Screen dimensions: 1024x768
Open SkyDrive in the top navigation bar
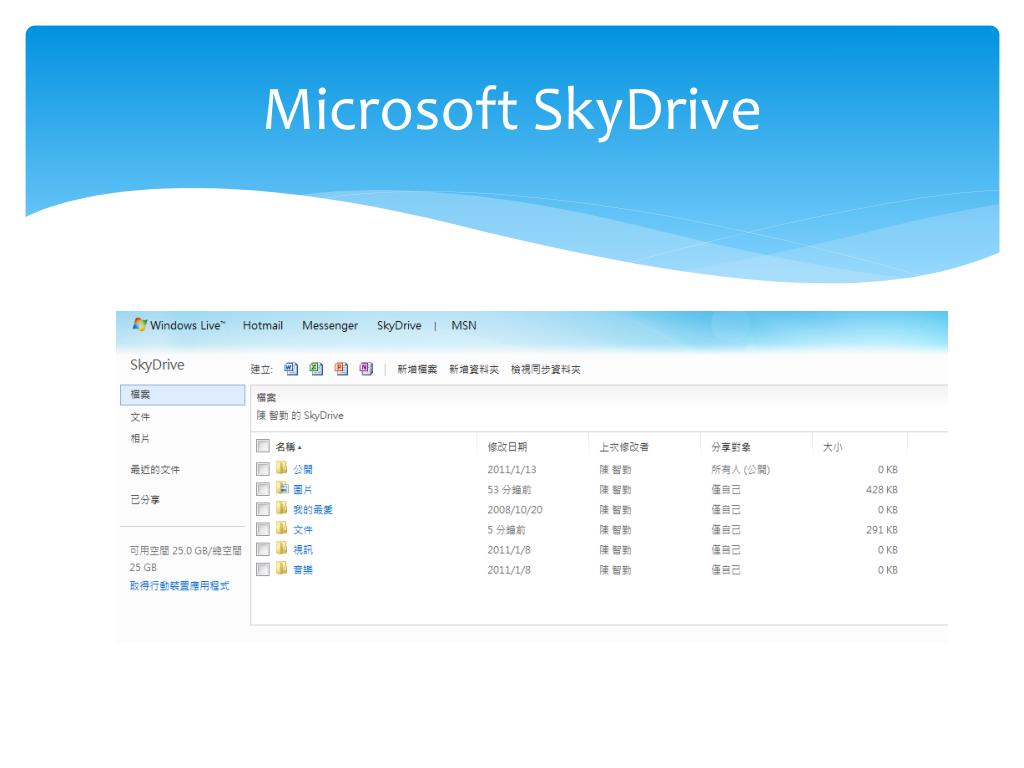399,325
